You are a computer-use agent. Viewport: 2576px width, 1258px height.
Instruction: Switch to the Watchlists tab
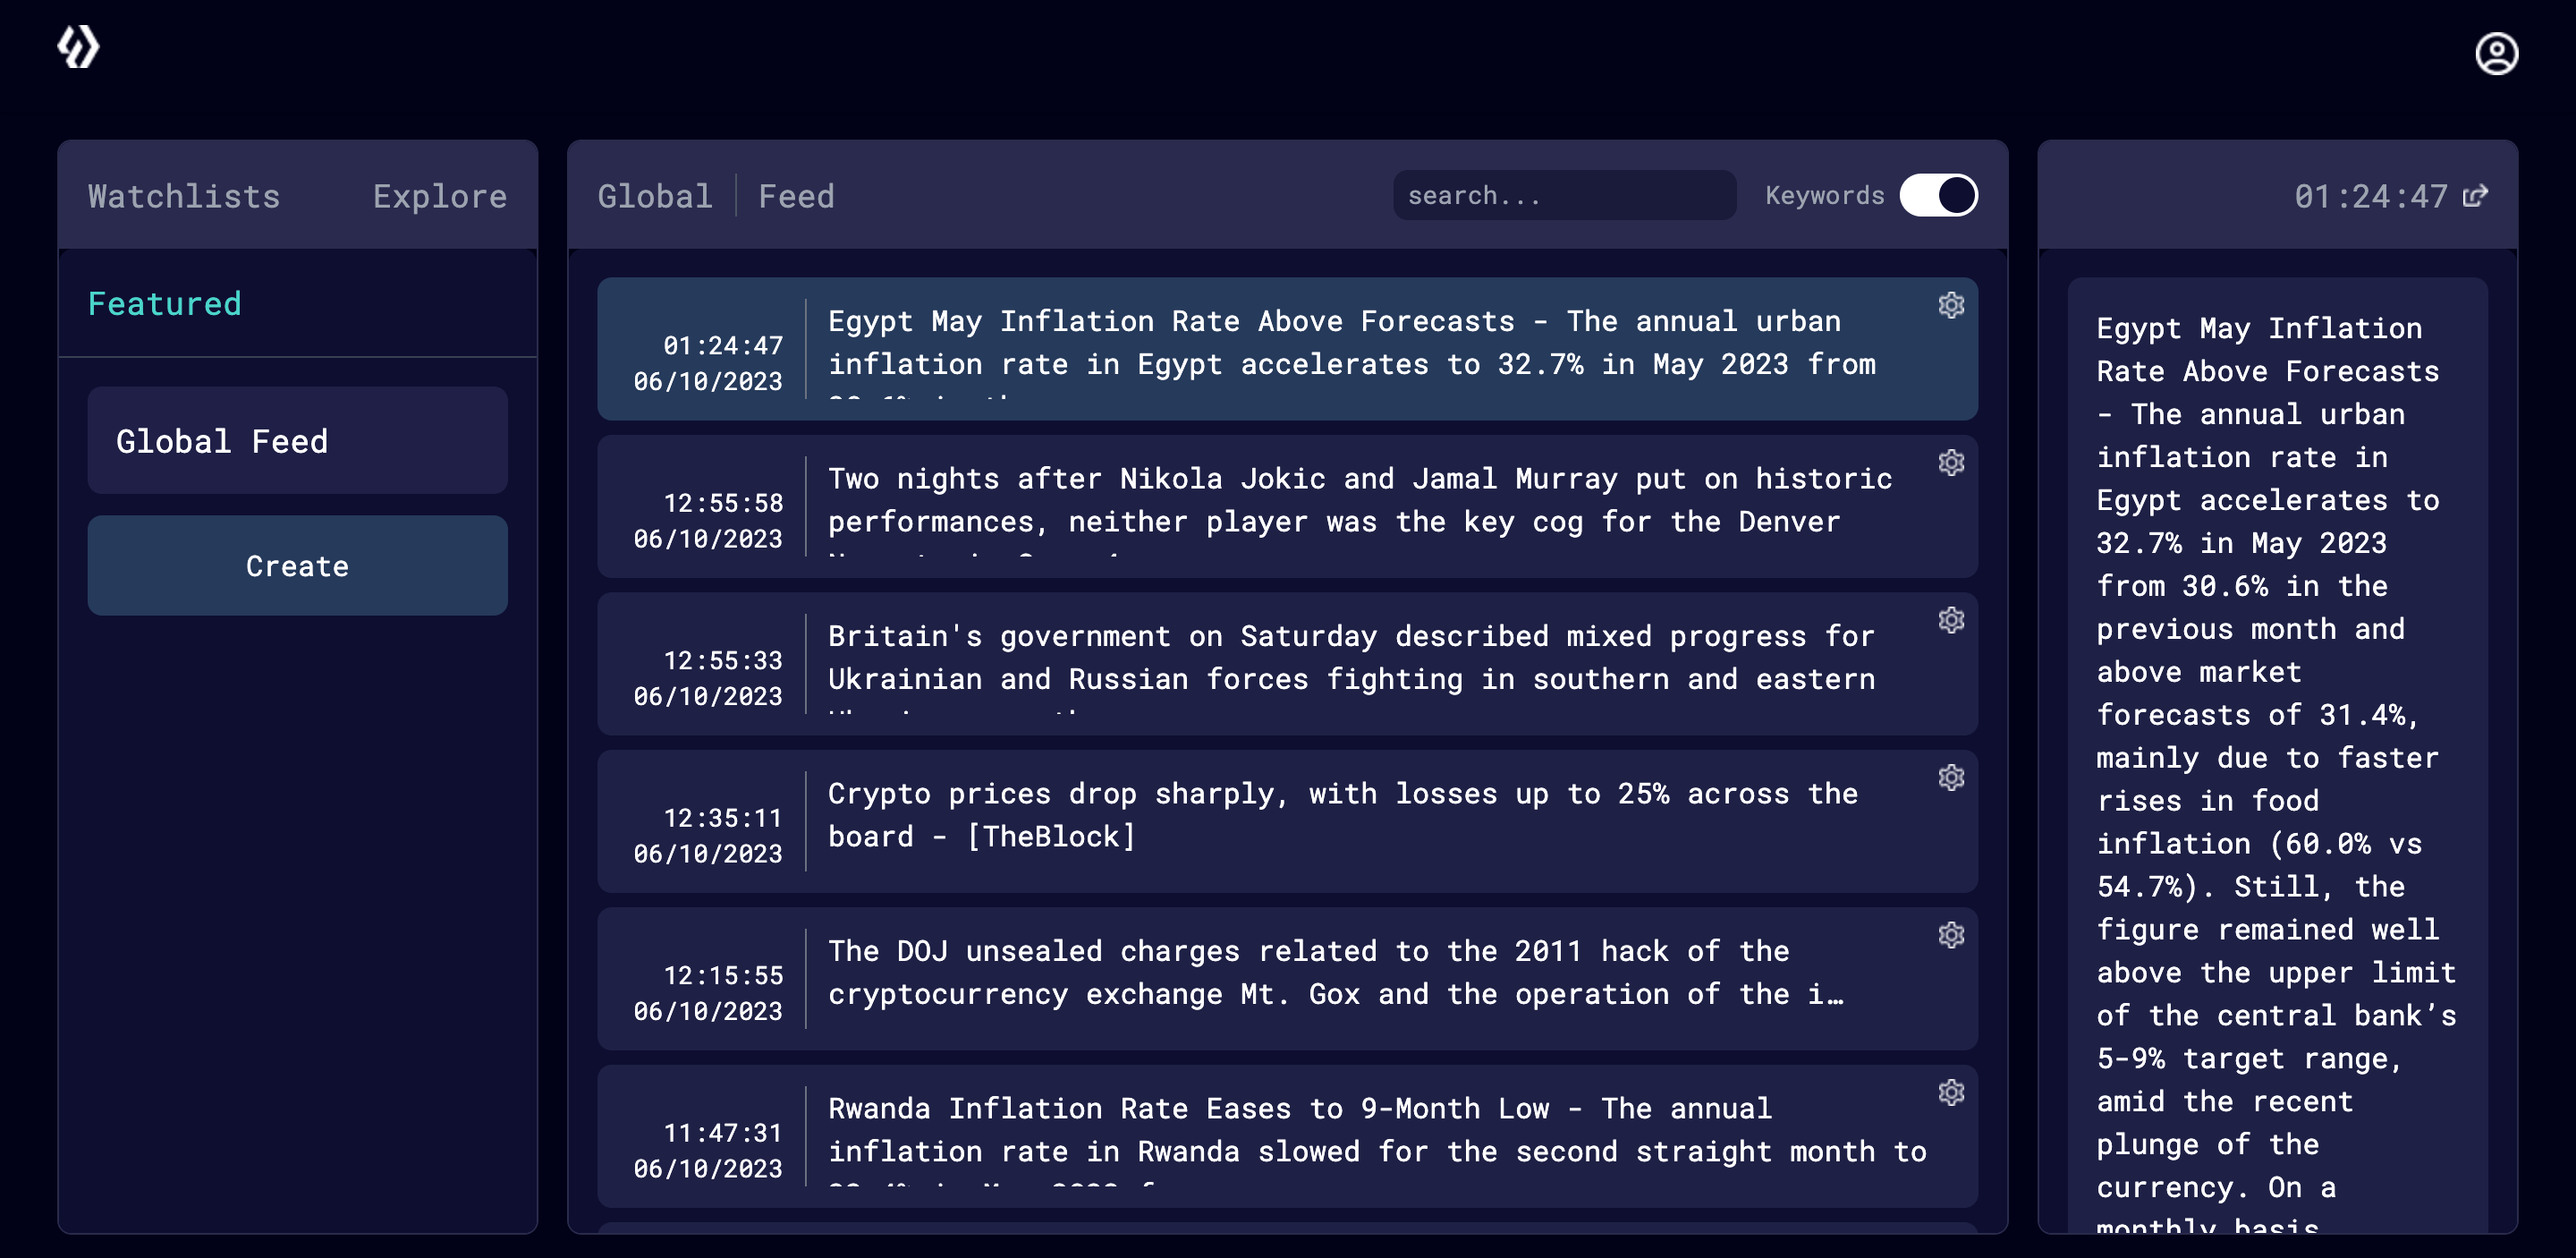[184, 196]
